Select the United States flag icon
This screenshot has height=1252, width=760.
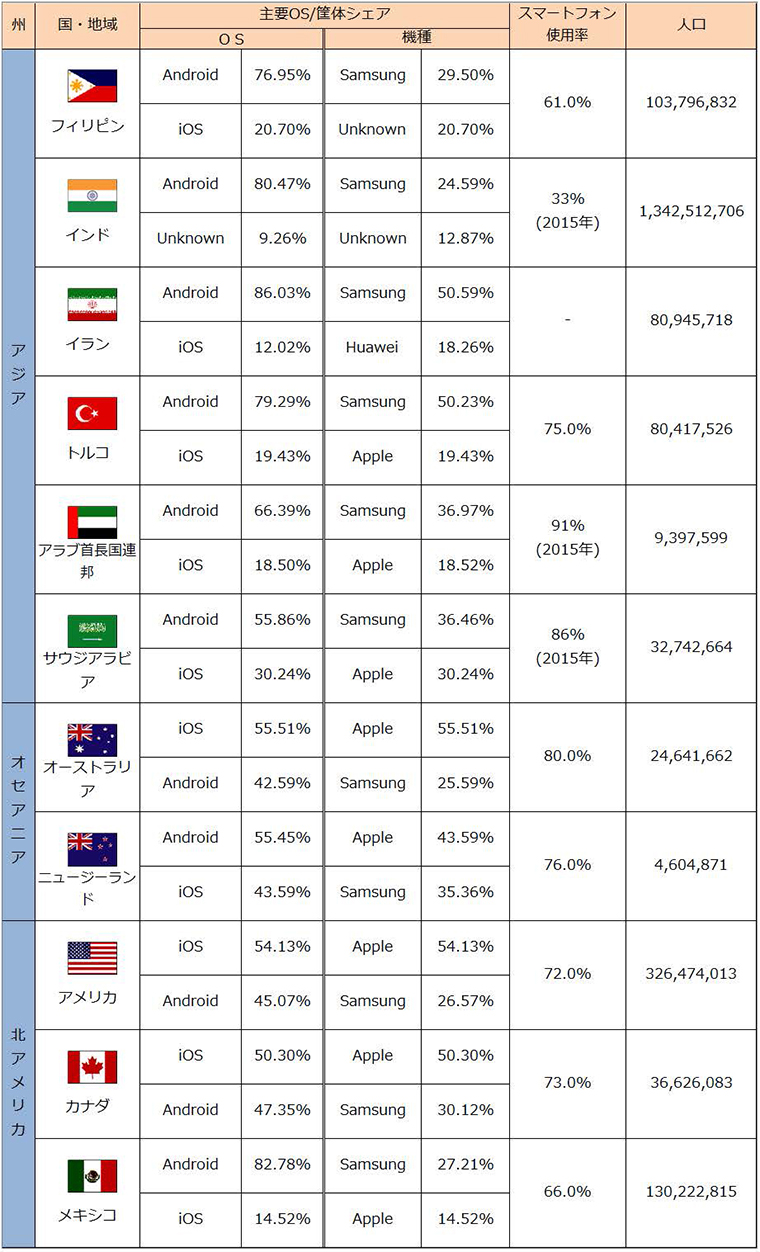coord(92,958)
